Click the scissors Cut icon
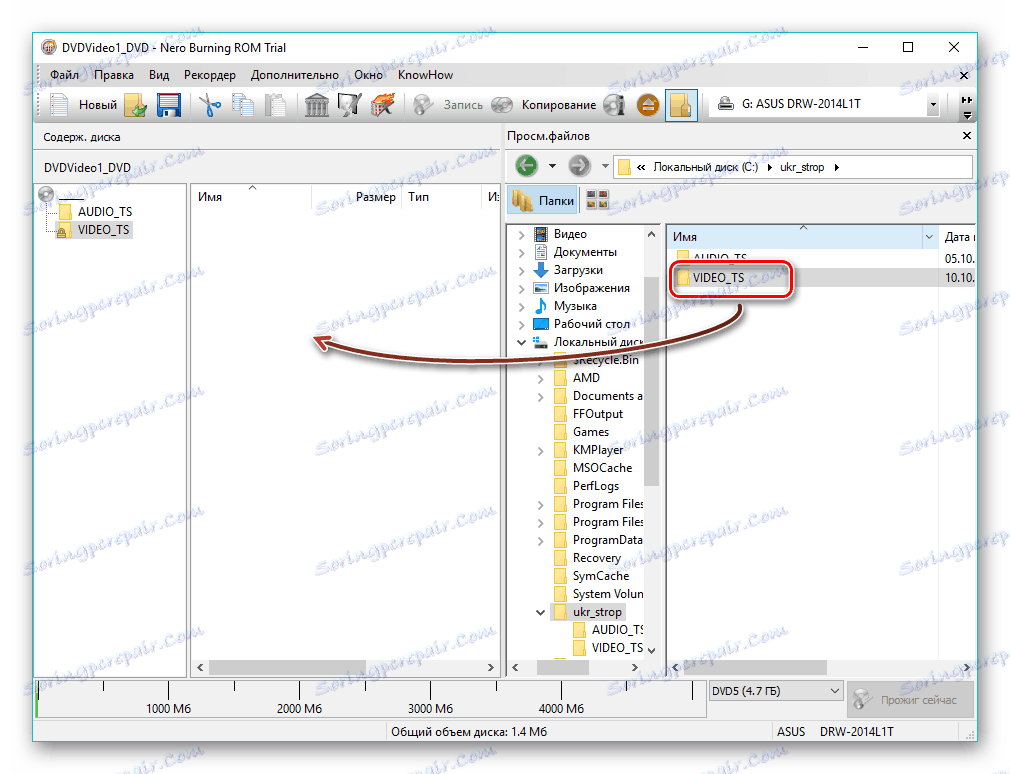The height and width of the screenshot is (774, 1010). 210,105
